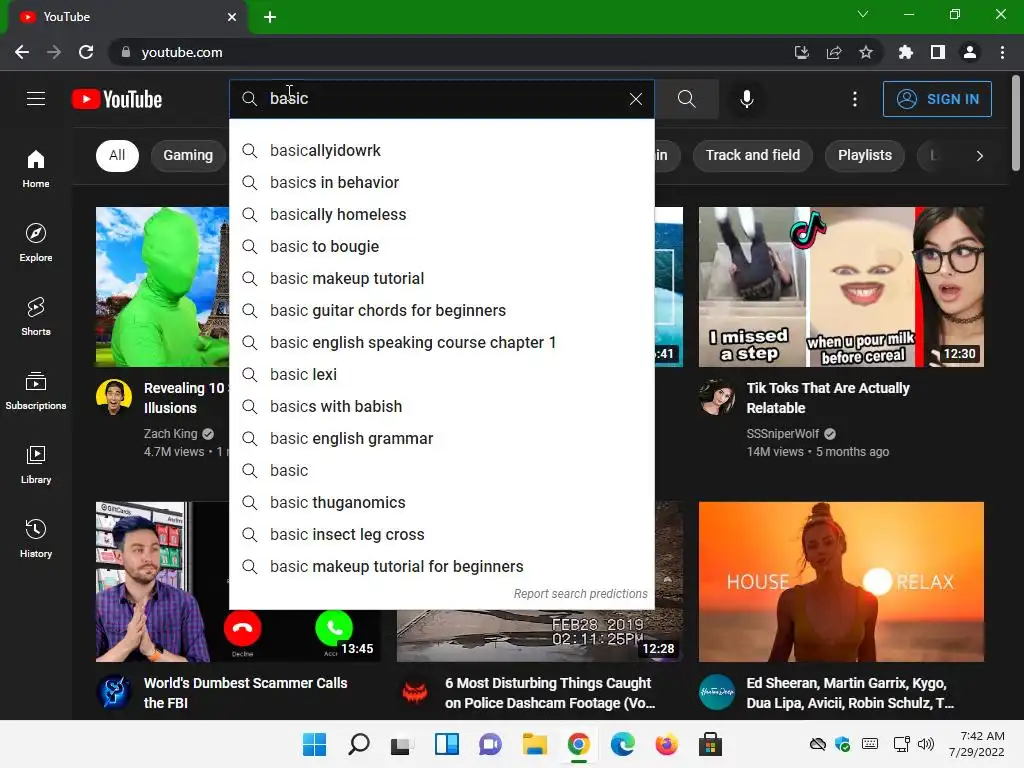Open Explore in the sidebar
The image size is (1024, 768).
[36, 242]
